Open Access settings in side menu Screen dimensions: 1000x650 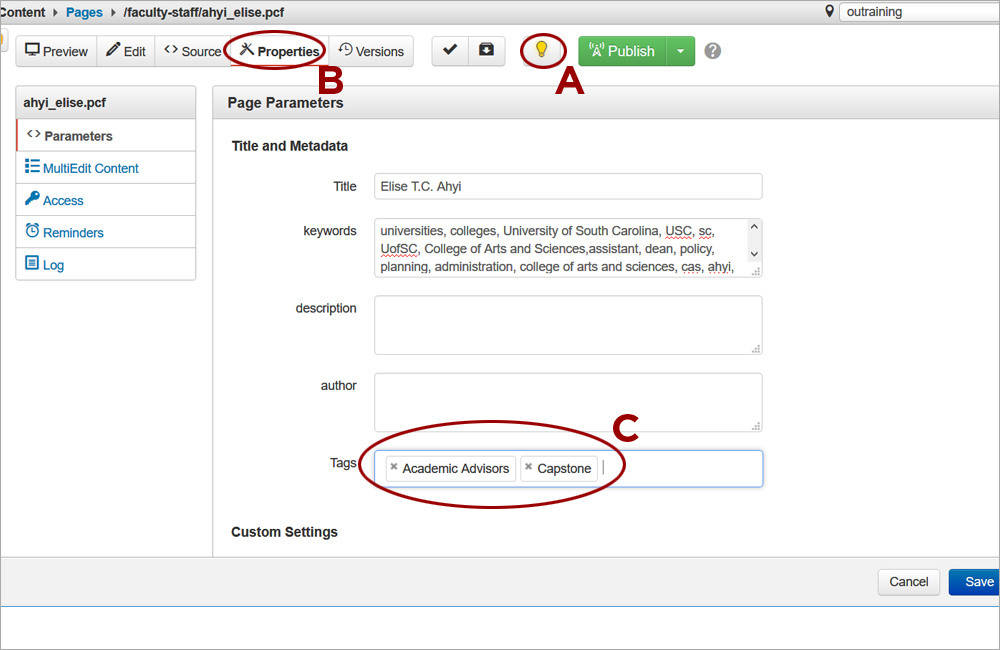(x=106, y=200)
